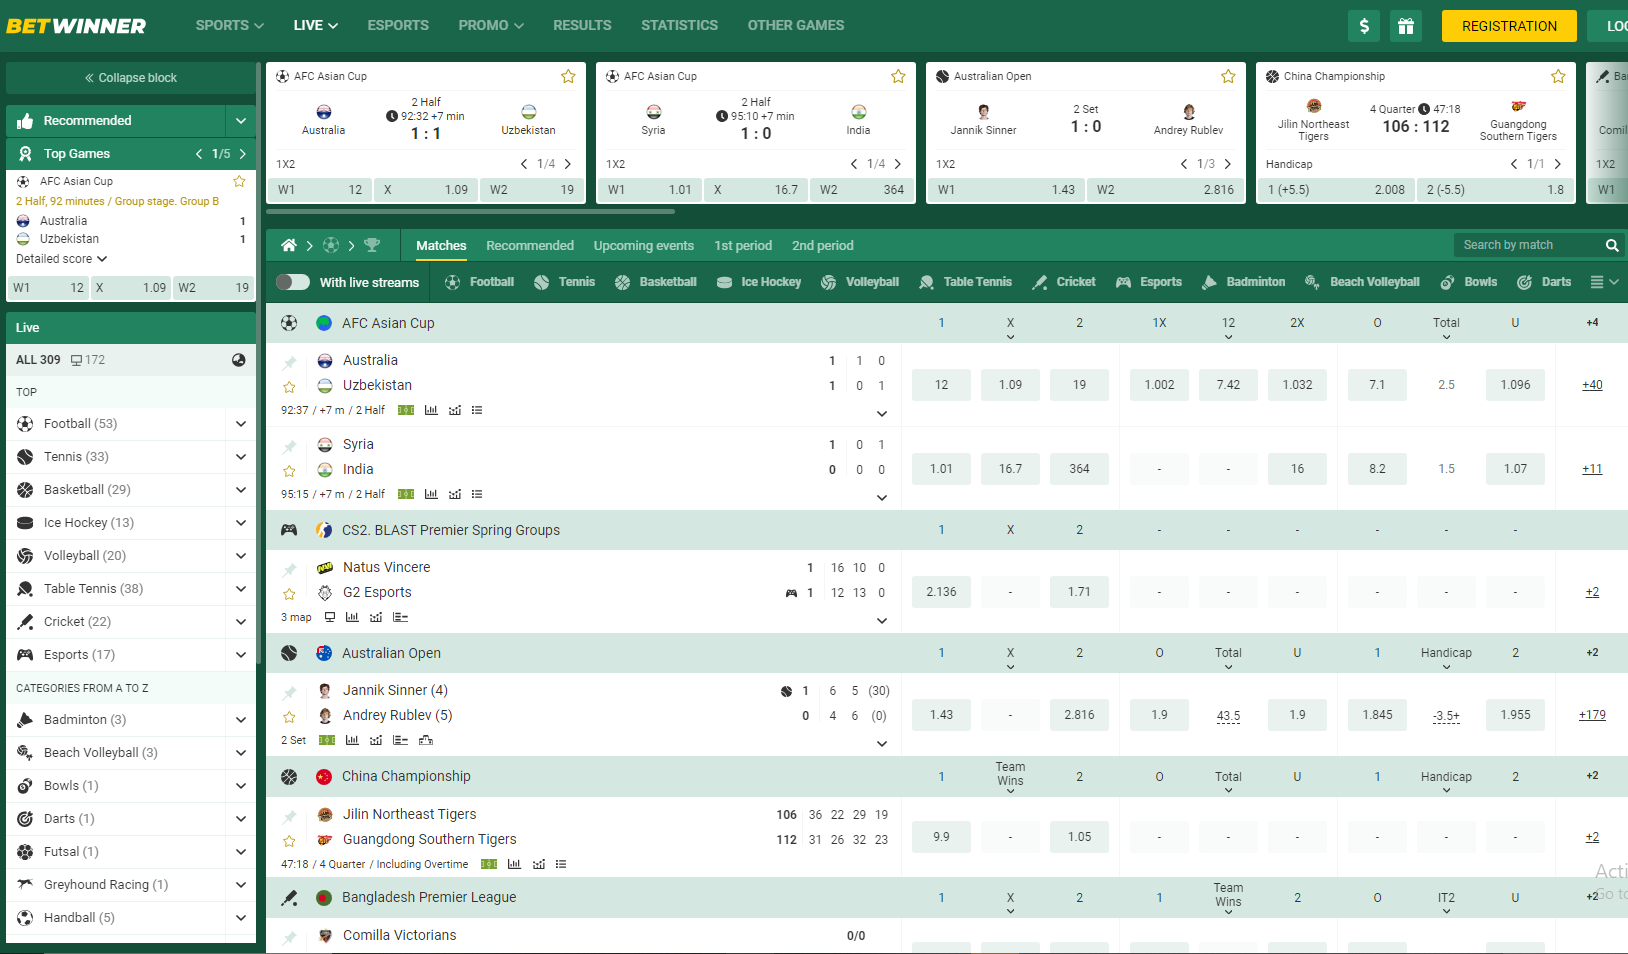The image size is (1628, 954).
Task: Select odds 2.816 for Andrey Rublev
Action: (1079, 715)
